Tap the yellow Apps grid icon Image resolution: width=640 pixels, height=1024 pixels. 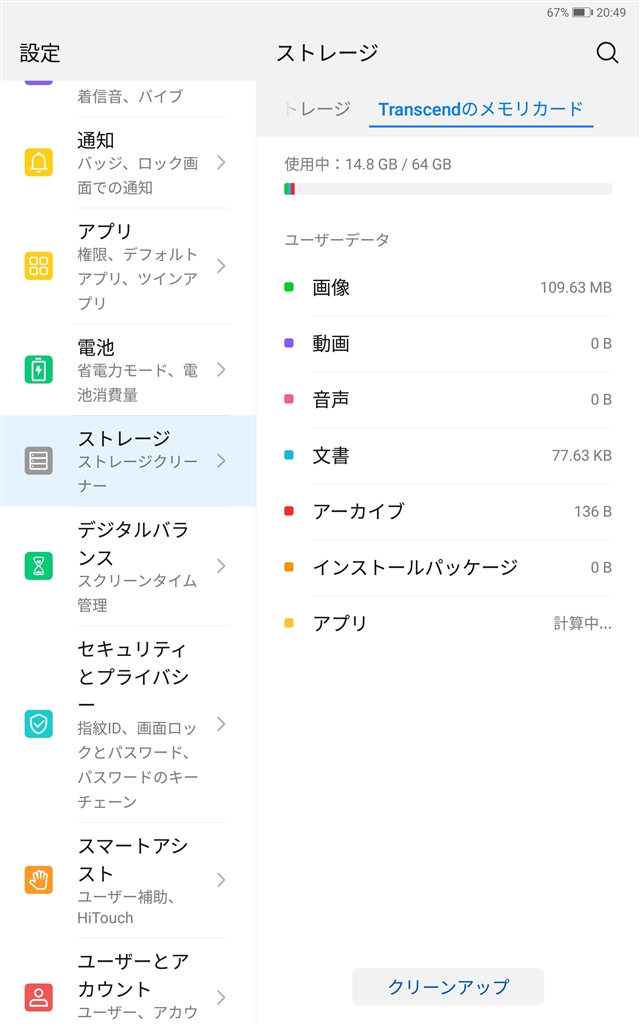(39, 266)
